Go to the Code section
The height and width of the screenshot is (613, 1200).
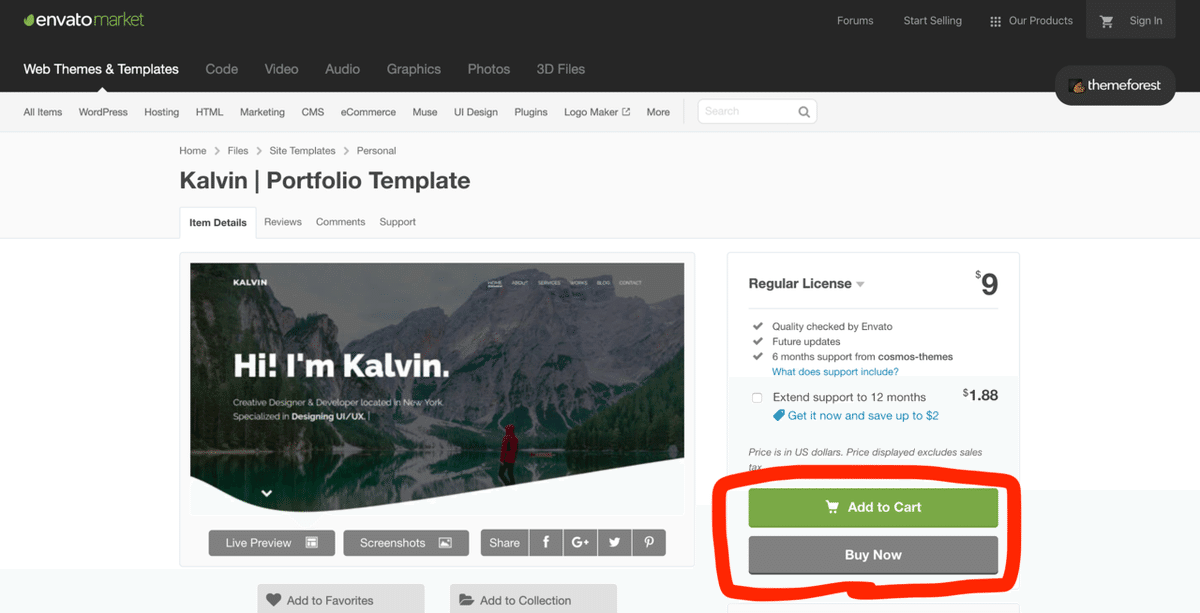[222, 69]
